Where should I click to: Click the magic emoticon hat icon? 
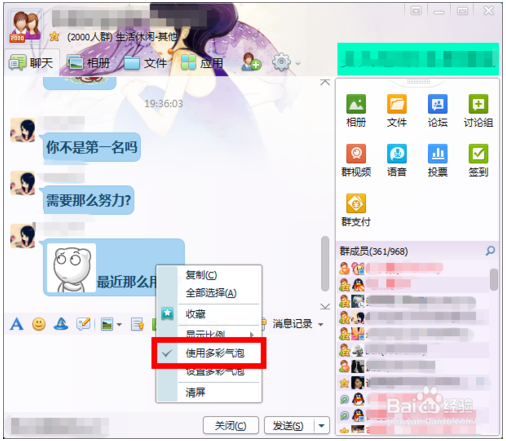[61, 324]
